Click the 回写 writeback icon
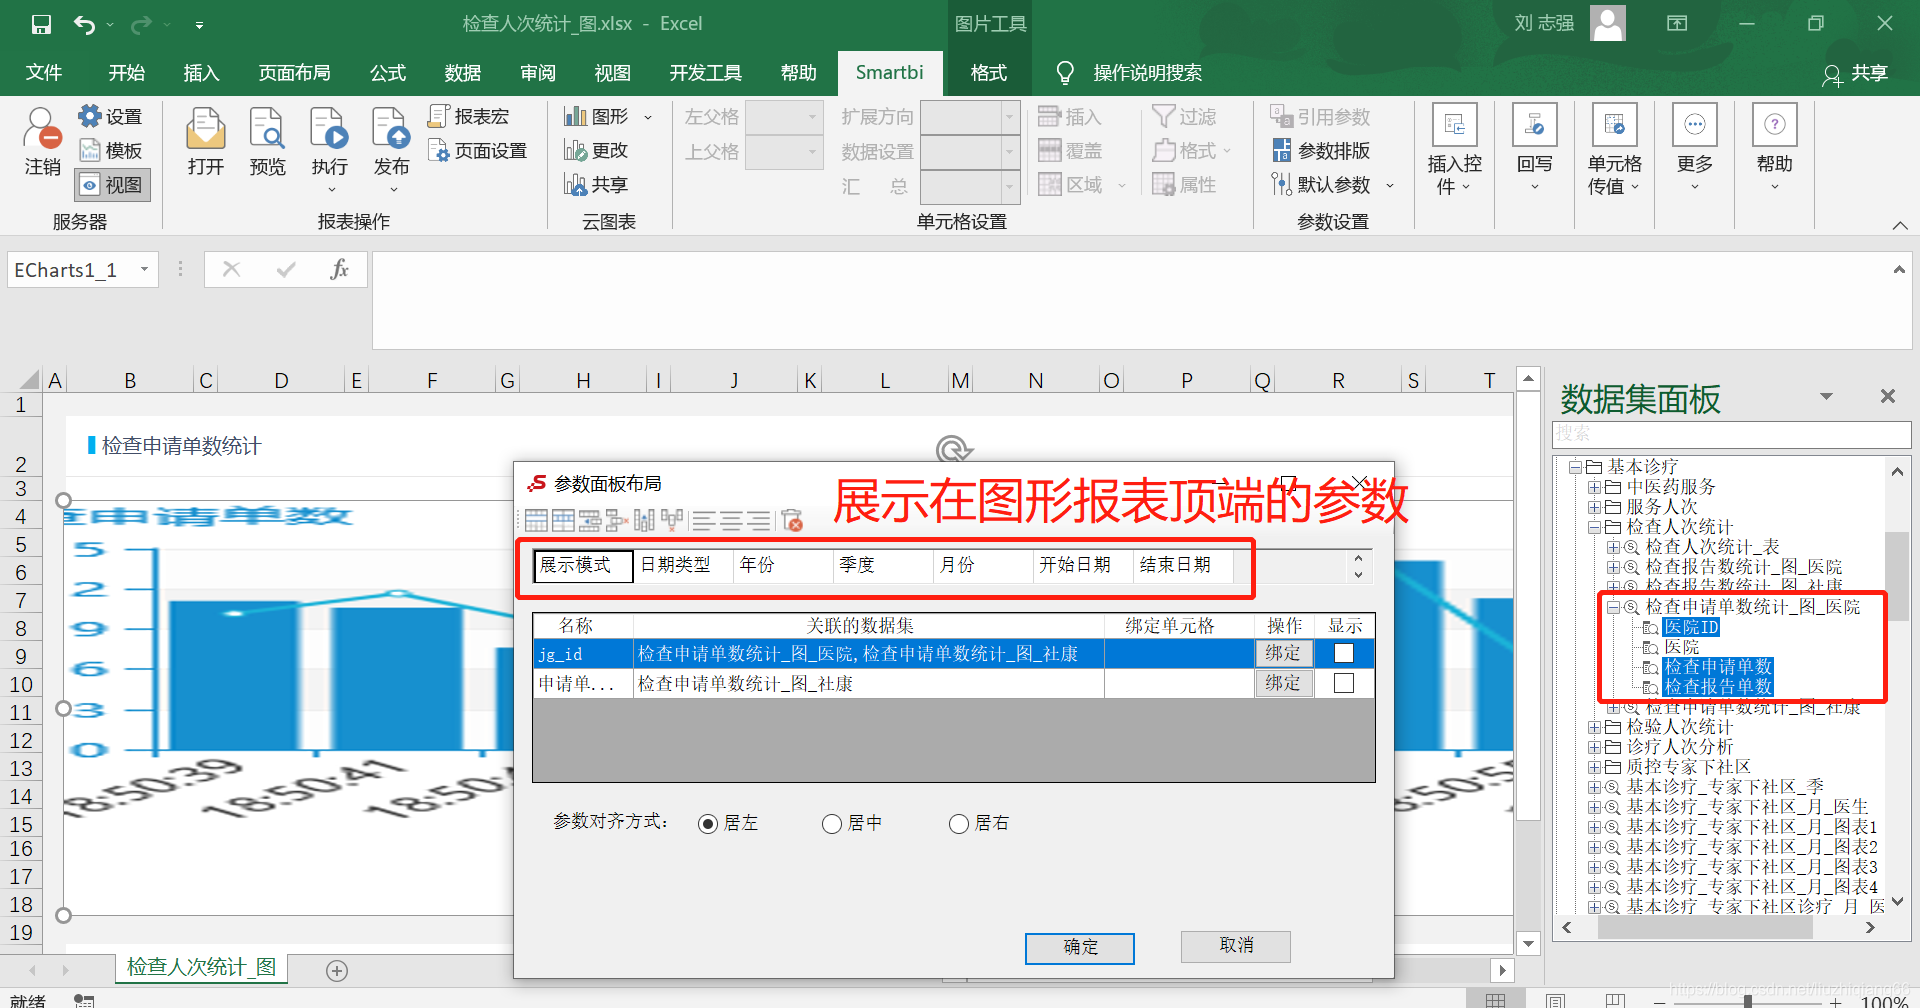This screenshot has height=1008, width=1920. (1534, 126)
